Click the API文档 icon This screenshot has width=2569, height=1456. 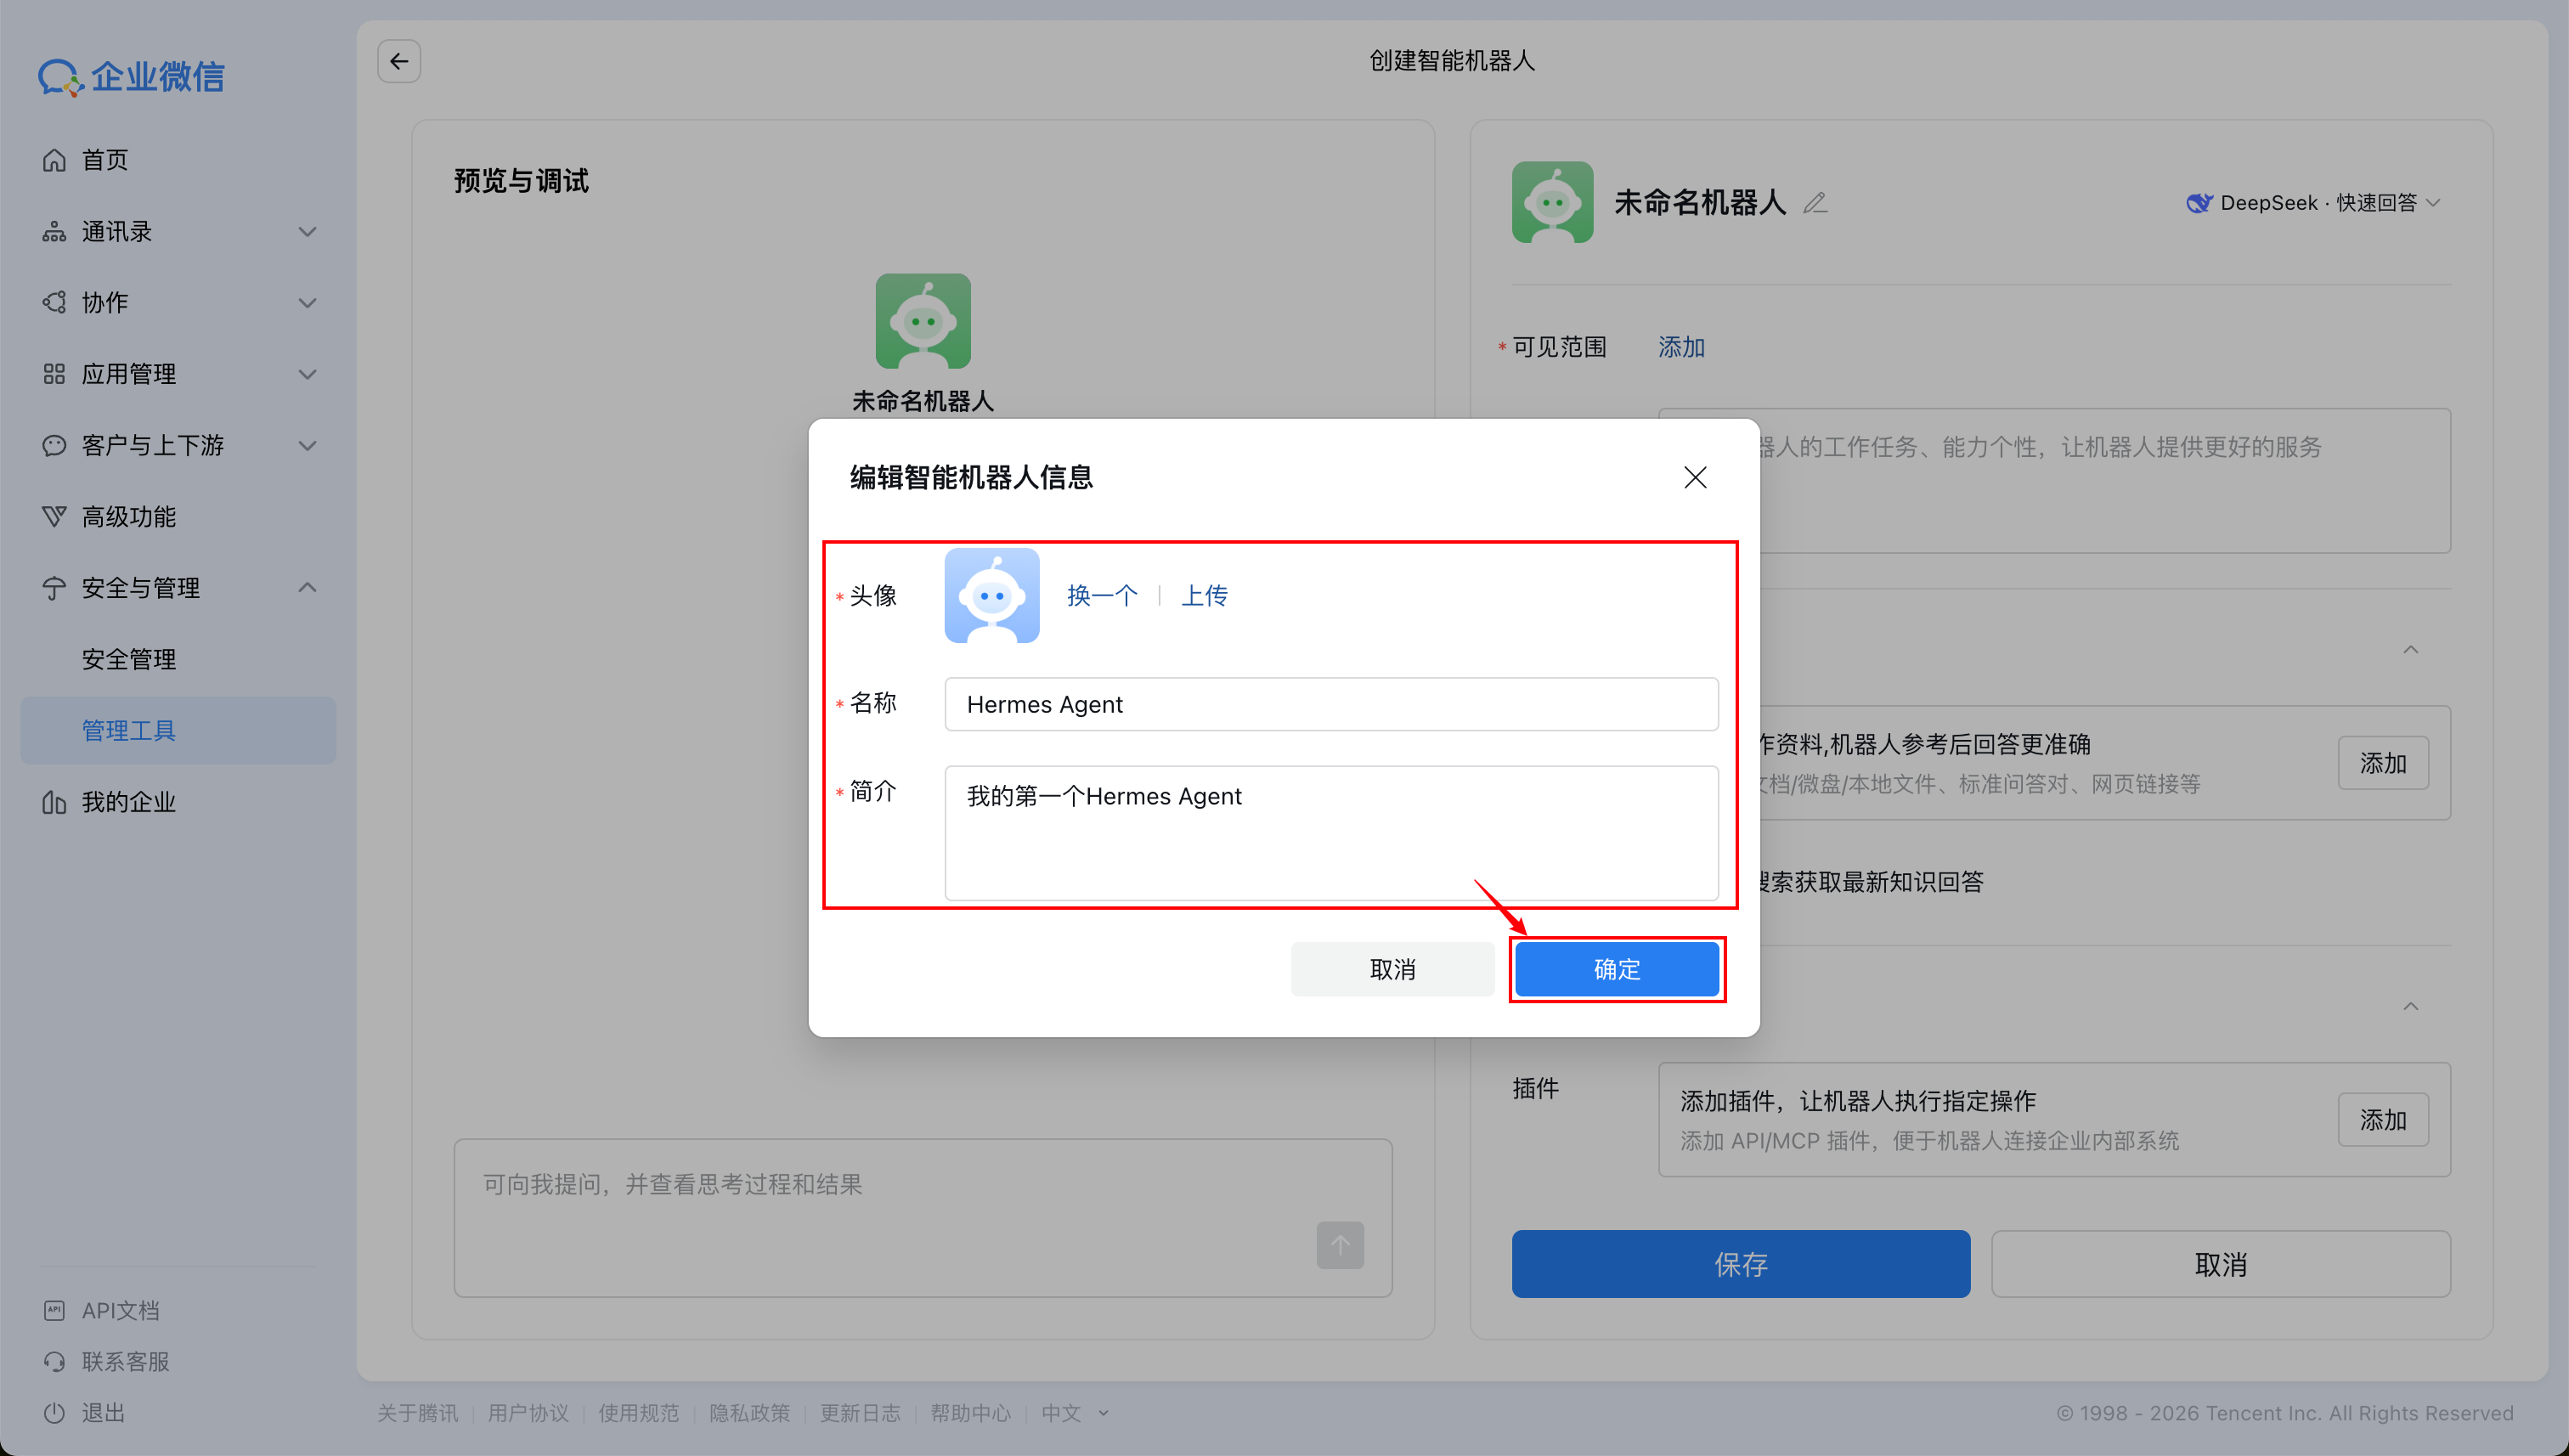coord(55,1309)
